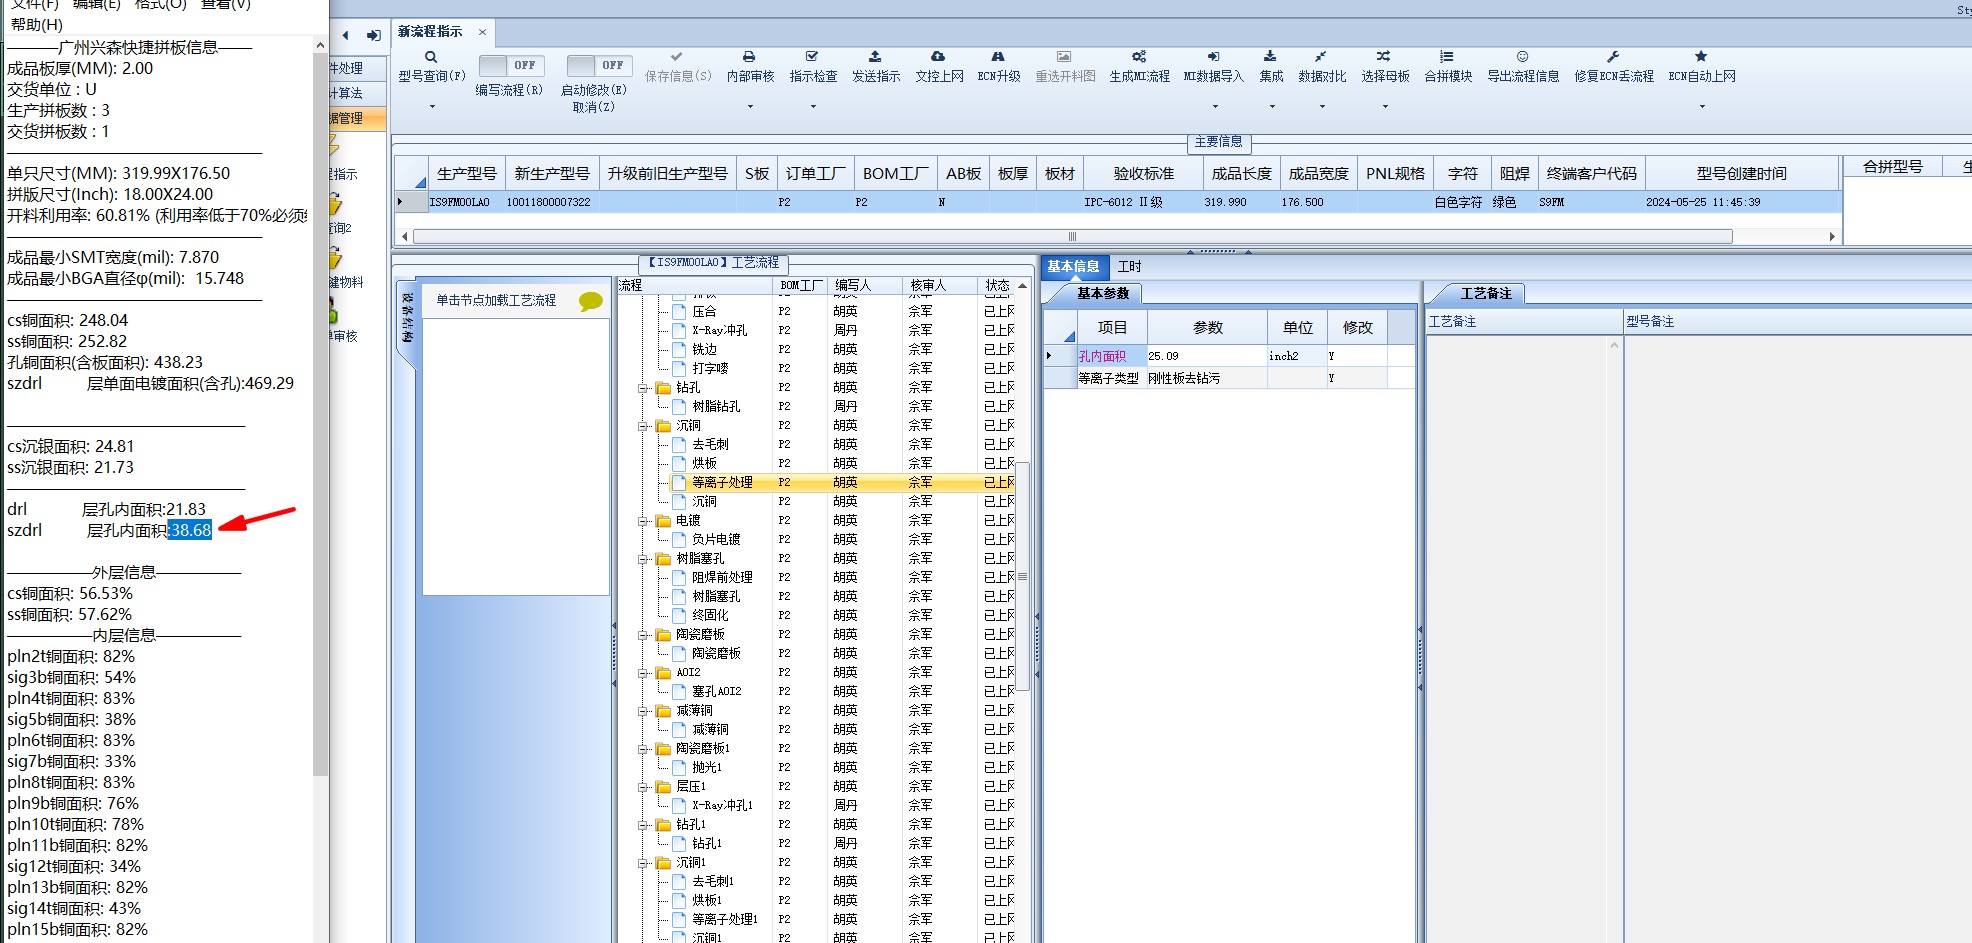The height and width of the screenshot is (943, 1972).
Task: Collapse the AOI2 folder node
Action: click(644, 673)
